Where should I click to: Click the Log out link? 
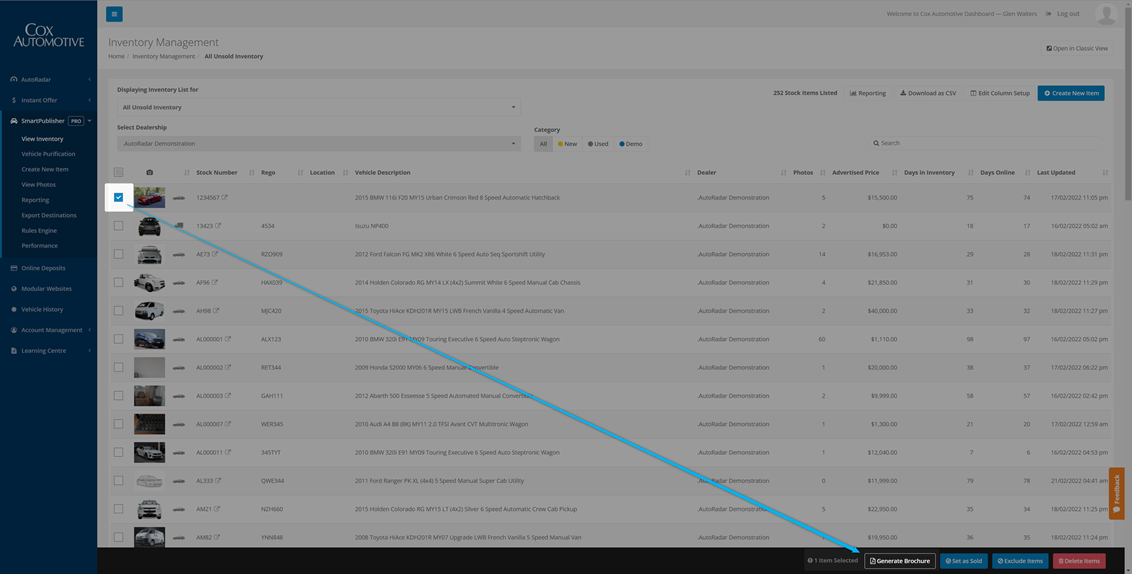(1063, 14)
